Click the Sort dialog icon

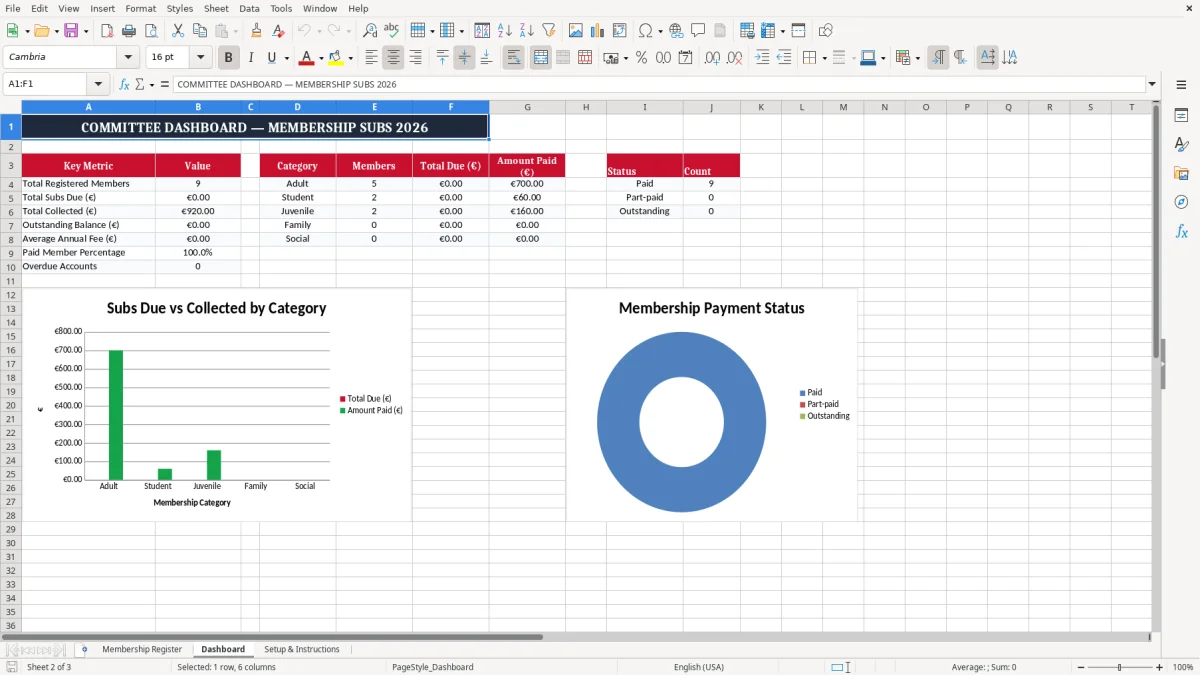click(482, 31)
